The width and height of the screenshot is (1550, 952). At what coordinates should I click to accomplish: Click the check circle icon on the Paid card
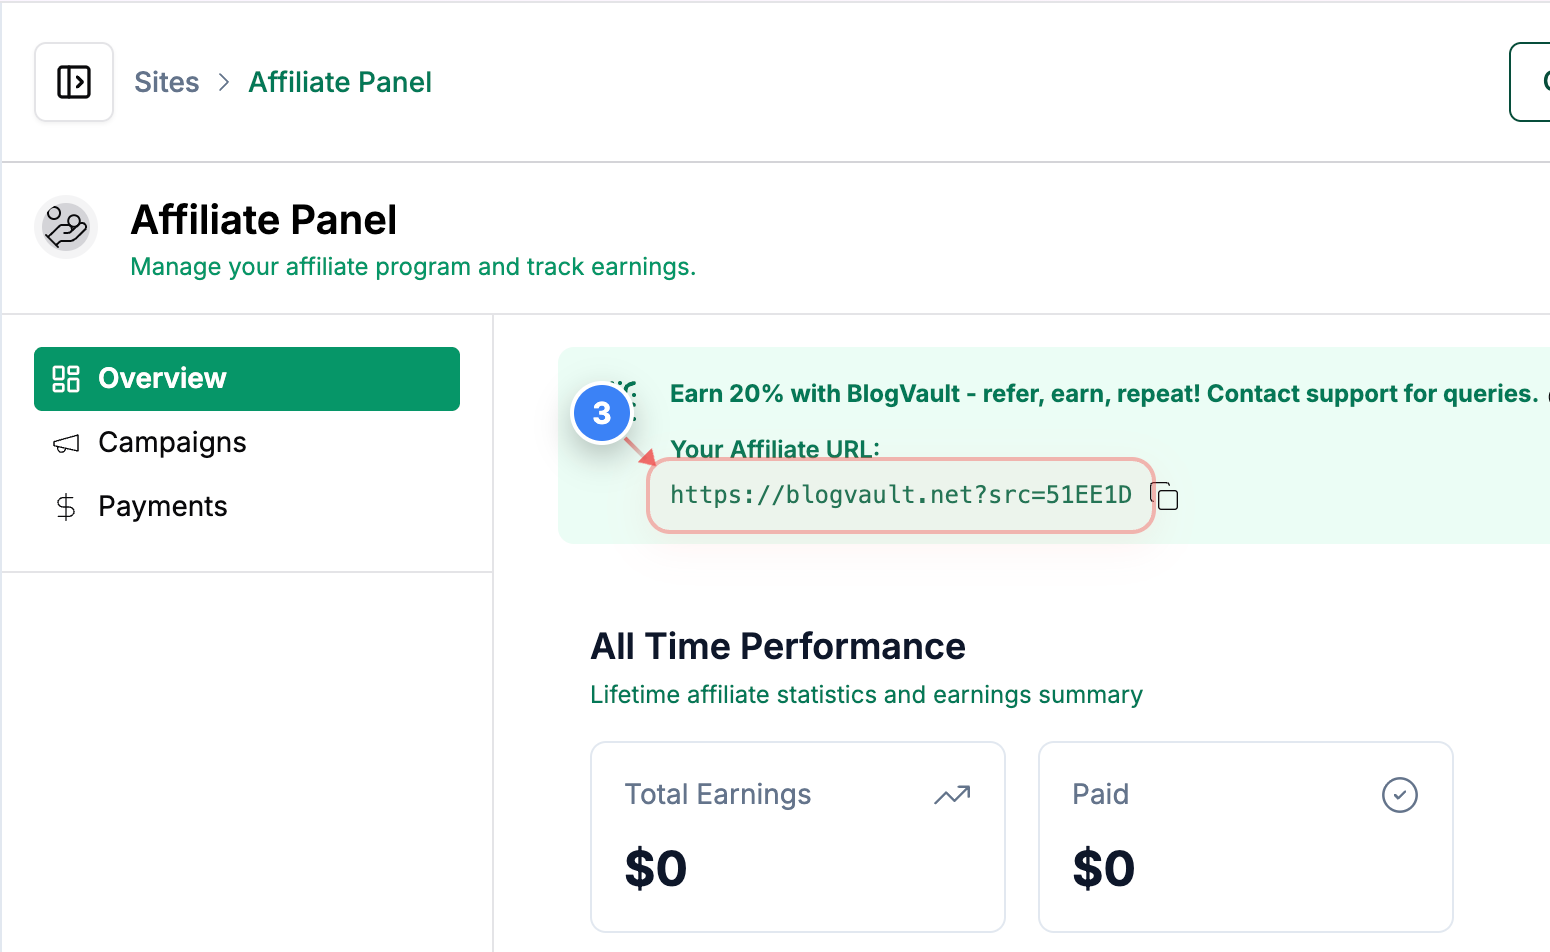click(1399, 795)
